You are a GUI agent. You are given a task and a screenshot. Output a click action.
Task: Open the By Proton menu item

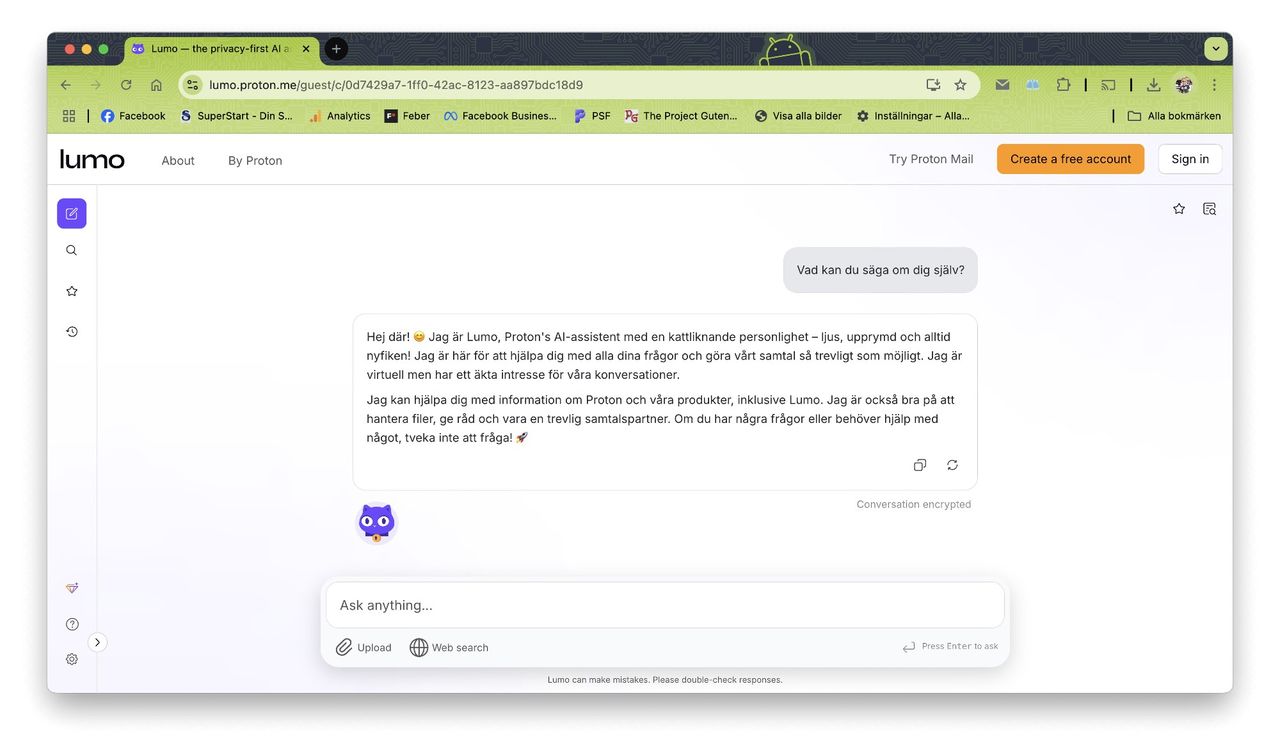point(255,160)
